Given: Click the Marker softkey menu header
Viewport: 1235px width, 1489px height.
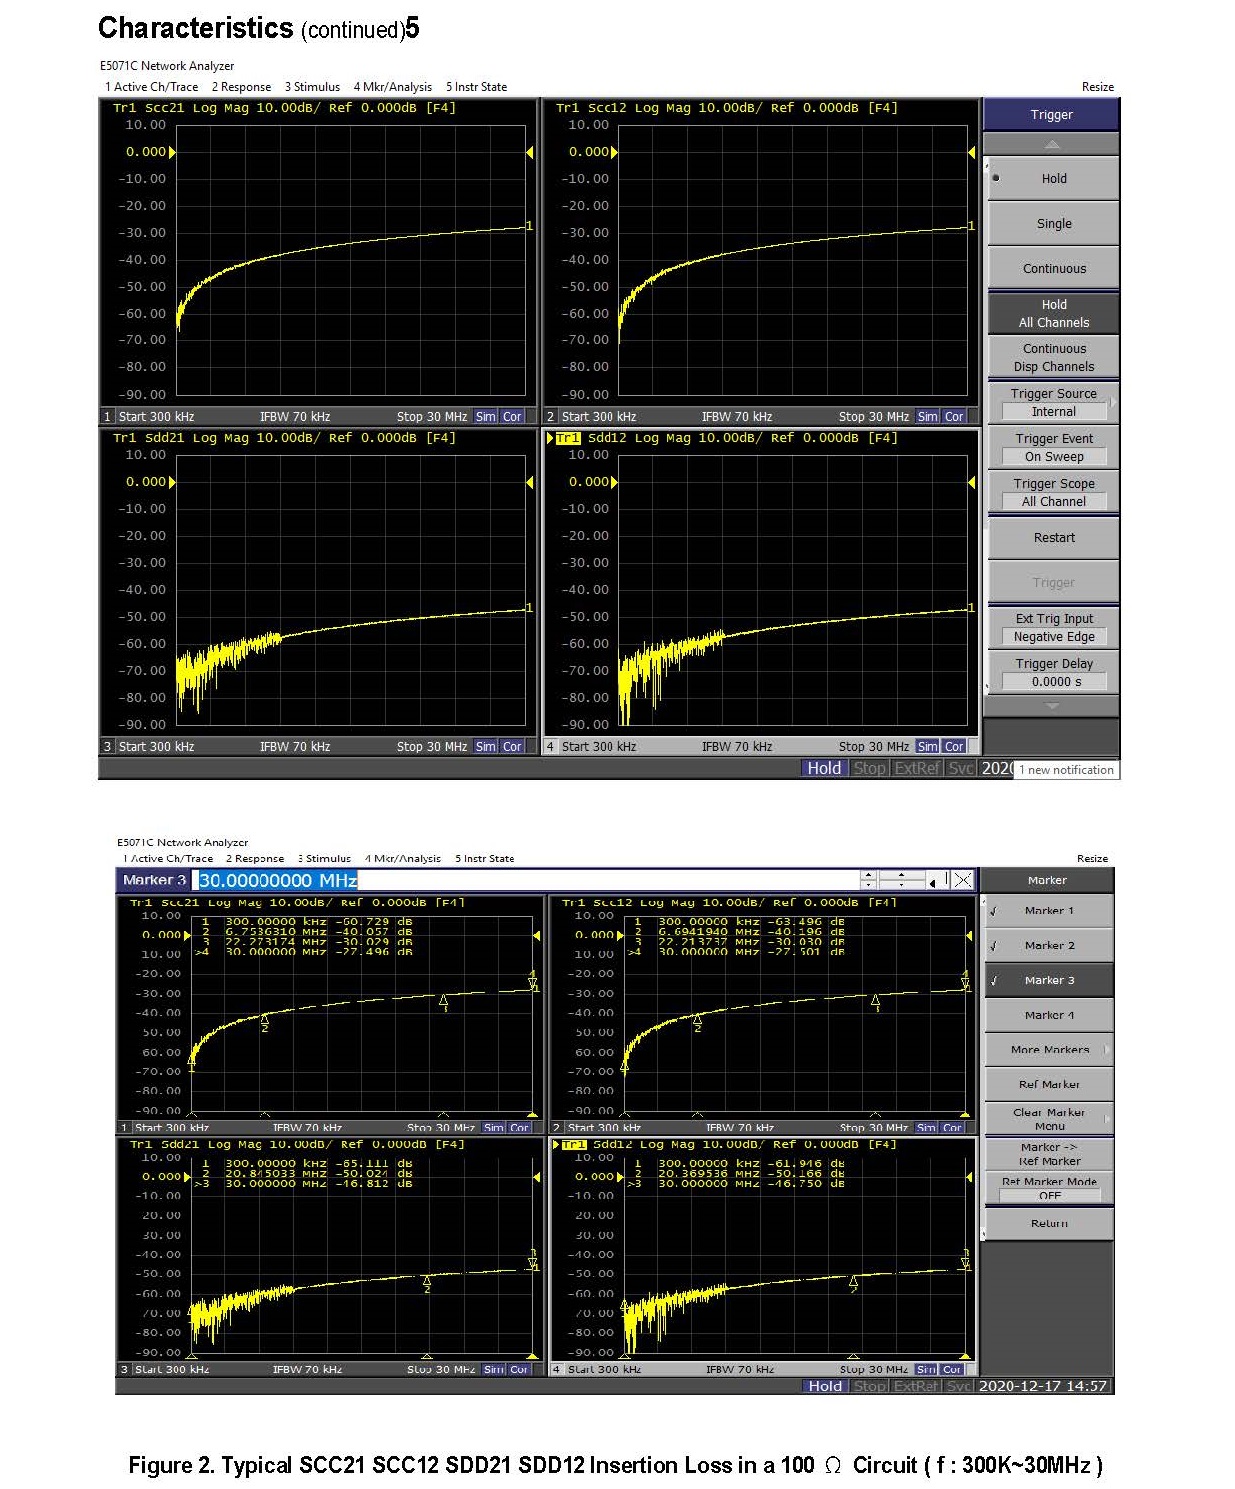Looking at the screenshot, I should click(1047, 881).
